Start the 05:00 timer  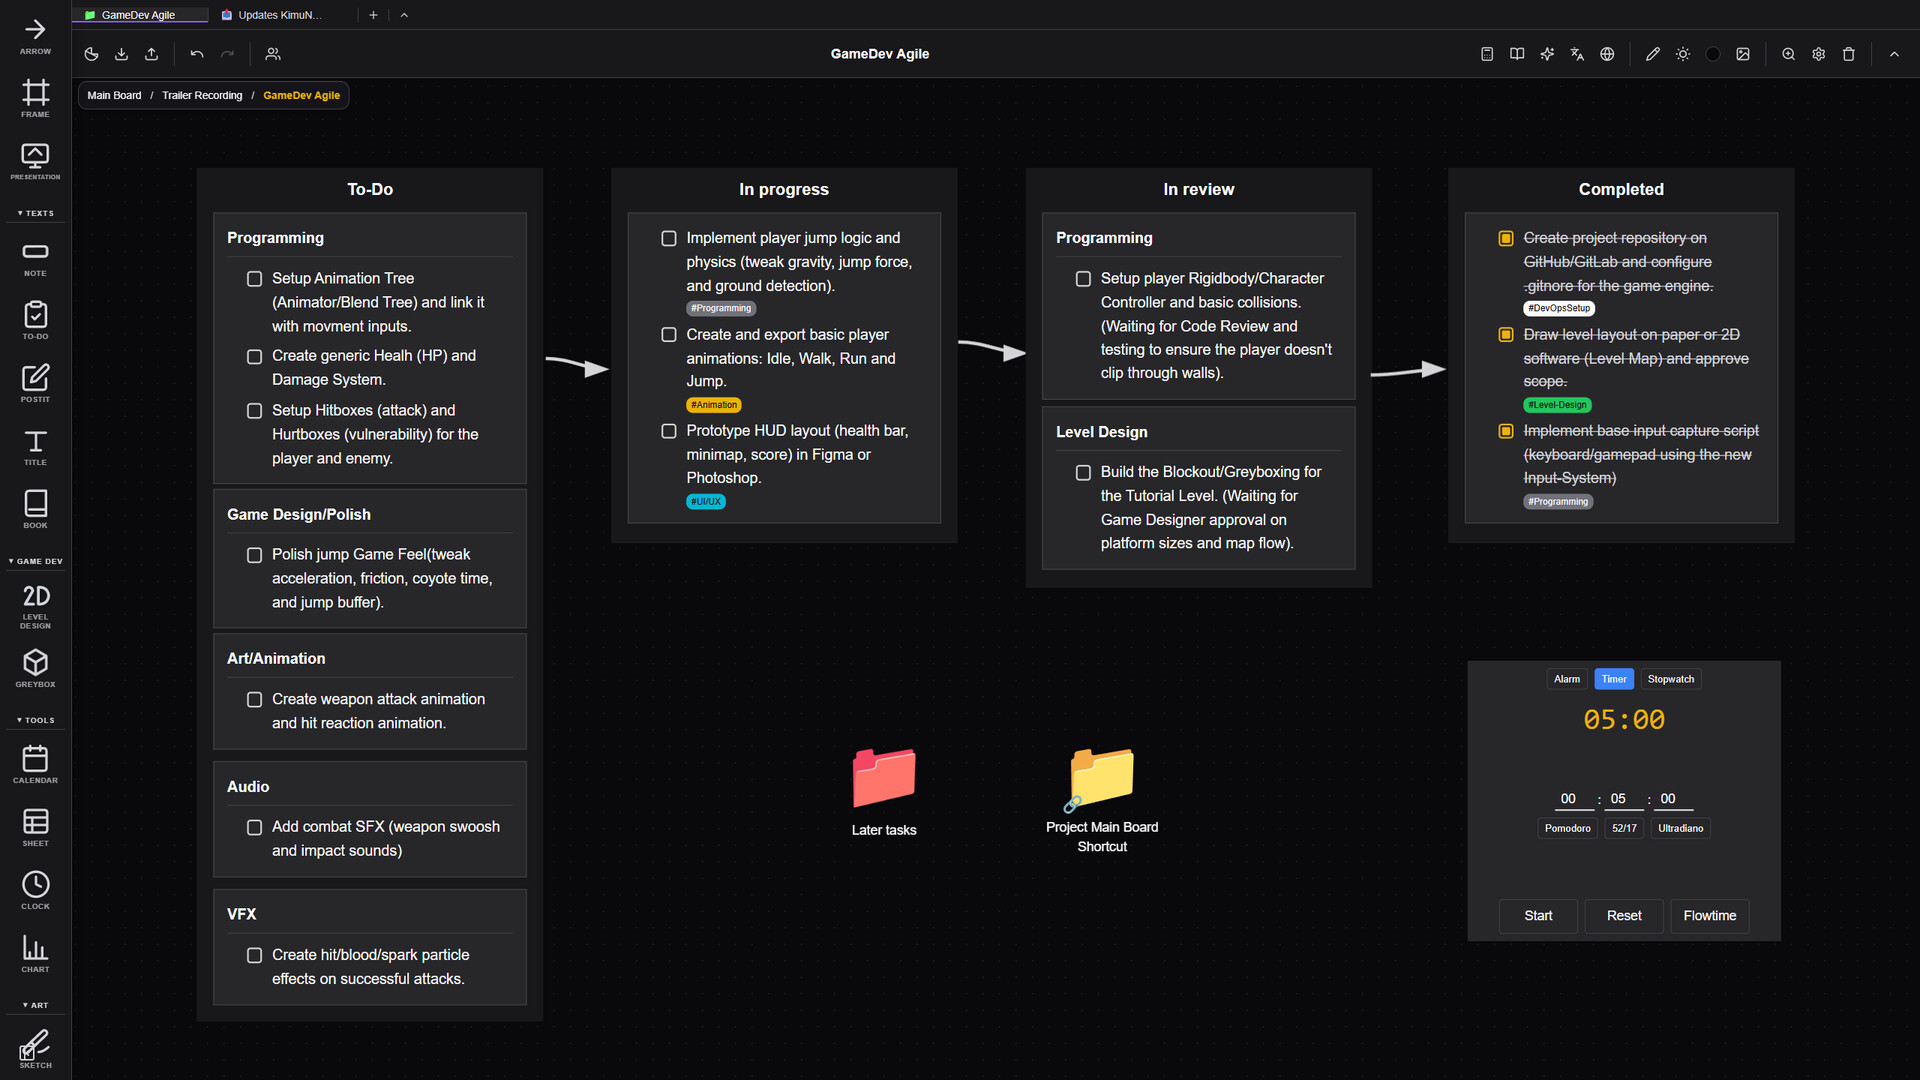pyautogui.click(x=1538, y=915)
